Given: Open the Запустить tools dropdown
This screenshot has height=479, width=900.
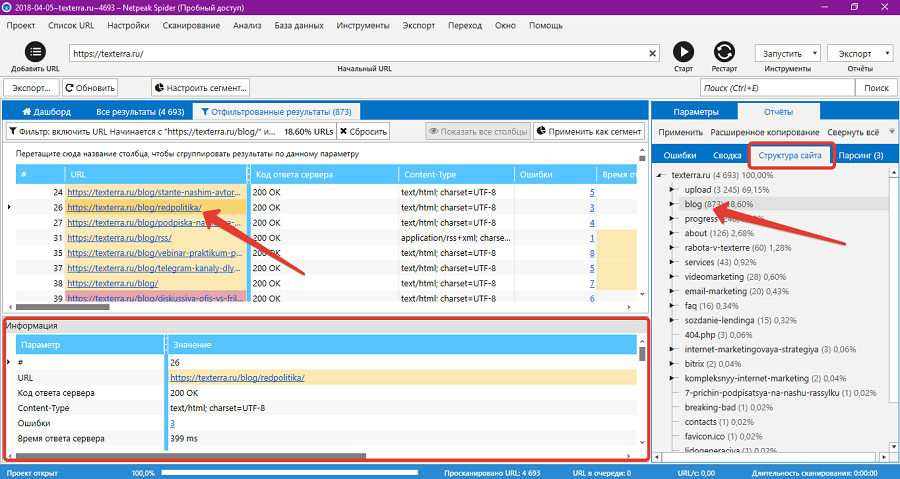Looking at the screenshot, I should tap(787, 53).
